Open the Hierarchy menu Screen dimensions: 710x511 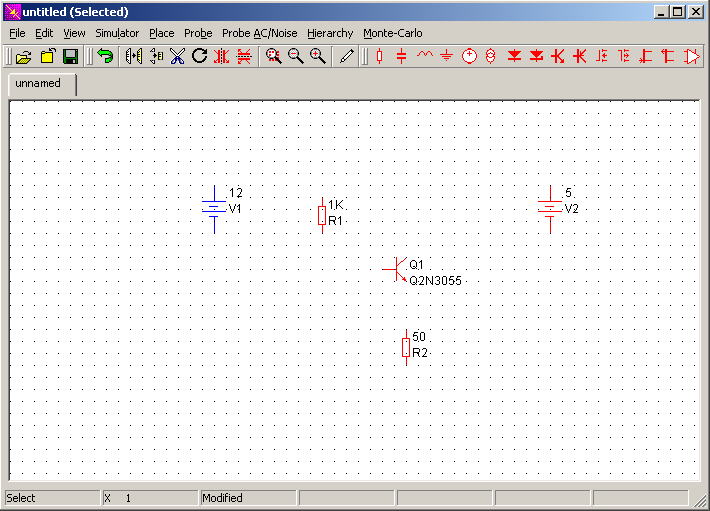(x=330, y=33)
